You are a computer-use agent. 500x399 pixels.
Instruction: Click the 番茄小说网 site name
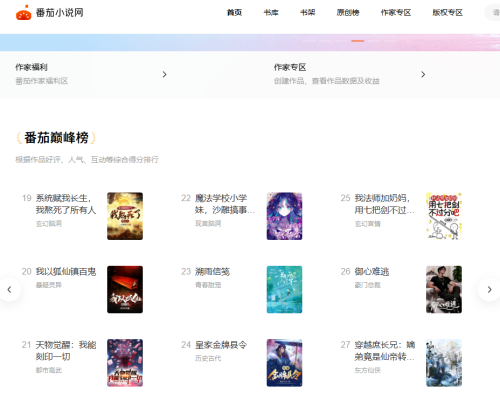click(60, 13)
